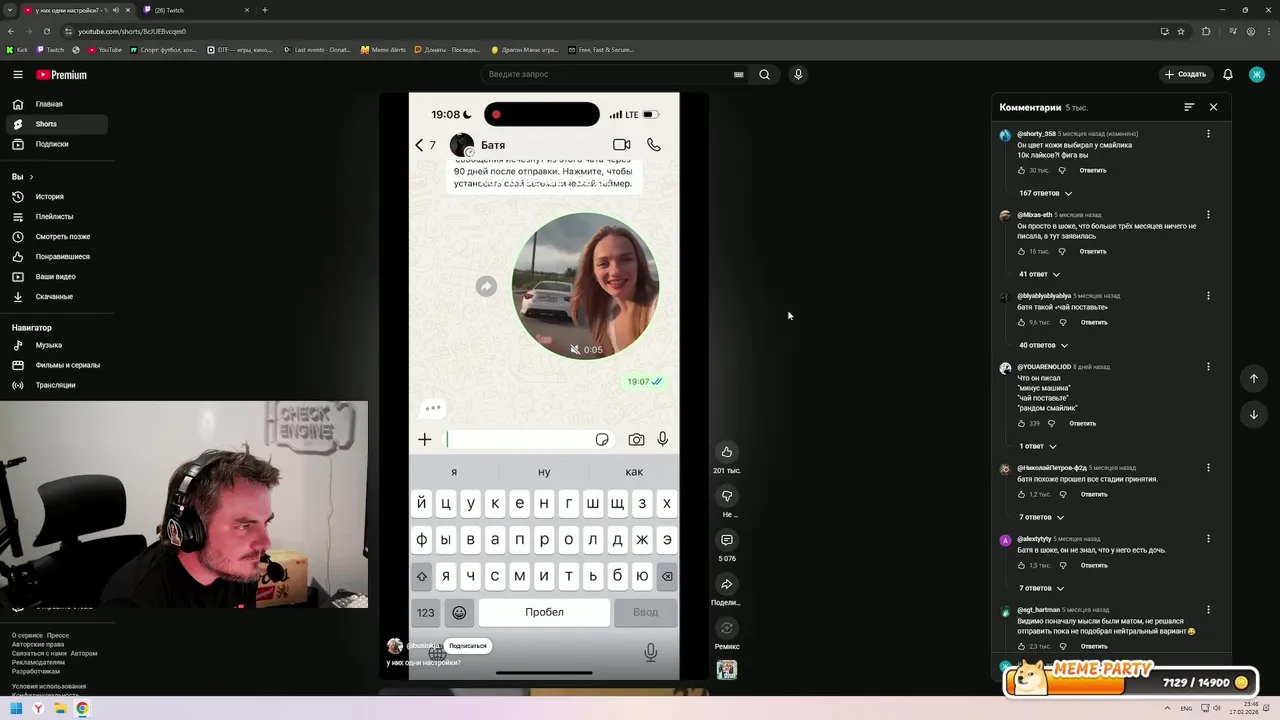Screen dimensions: 1280x720
Task: Click the search magnifier button
Action: coord(765,74)
